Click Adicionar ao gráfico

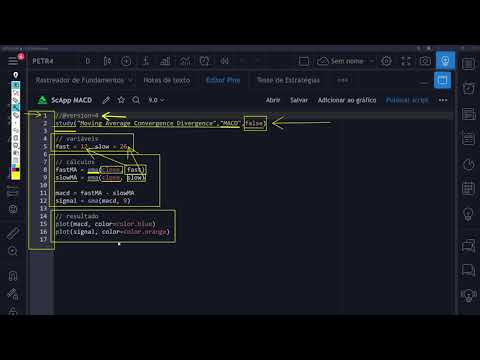347,100
